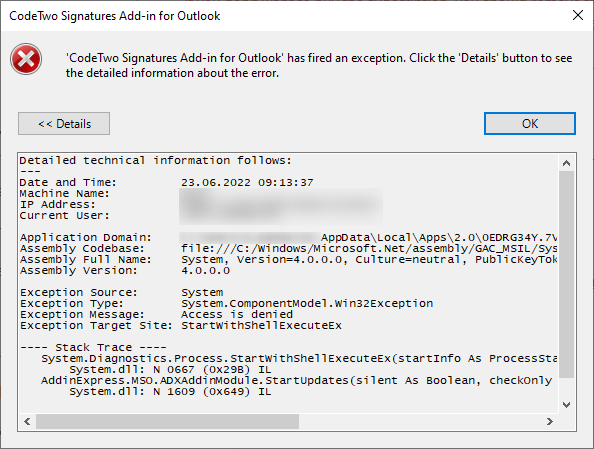Click the vertical scrollbar up arrow
Screen dimensions: 594x449
566,163
